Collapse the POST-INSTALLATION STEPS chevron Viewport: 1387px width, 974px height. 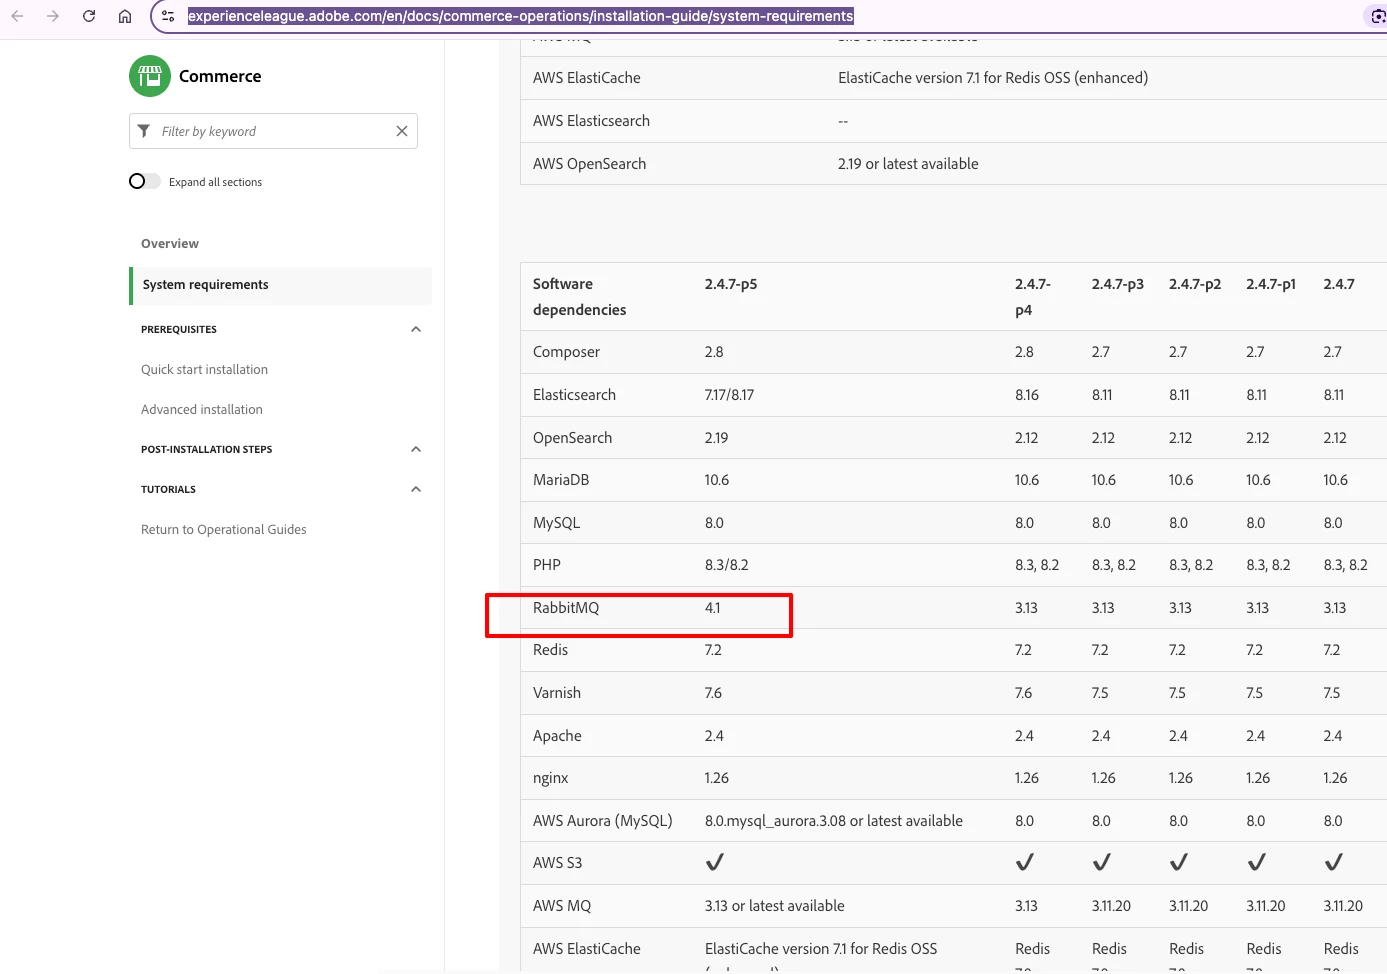click(416, 449)
